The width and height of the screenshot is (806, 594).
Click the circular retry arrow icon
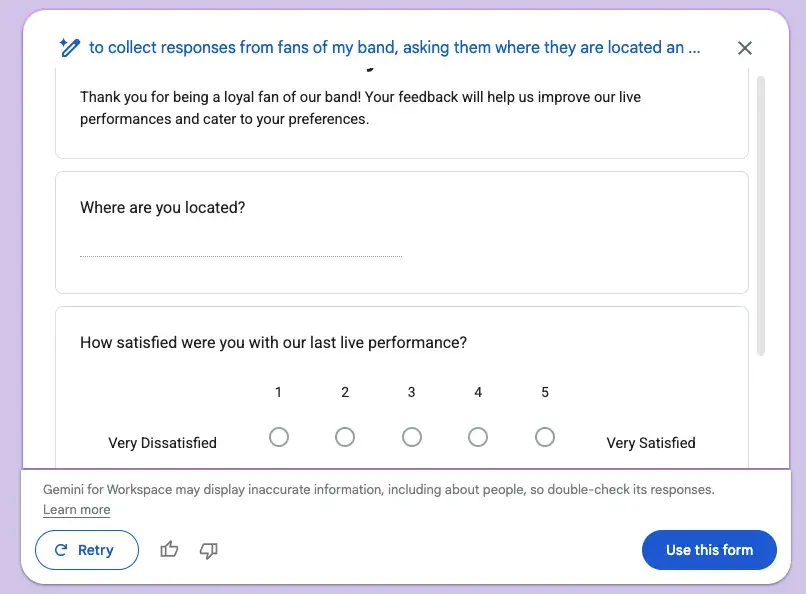tap(60, 550)
